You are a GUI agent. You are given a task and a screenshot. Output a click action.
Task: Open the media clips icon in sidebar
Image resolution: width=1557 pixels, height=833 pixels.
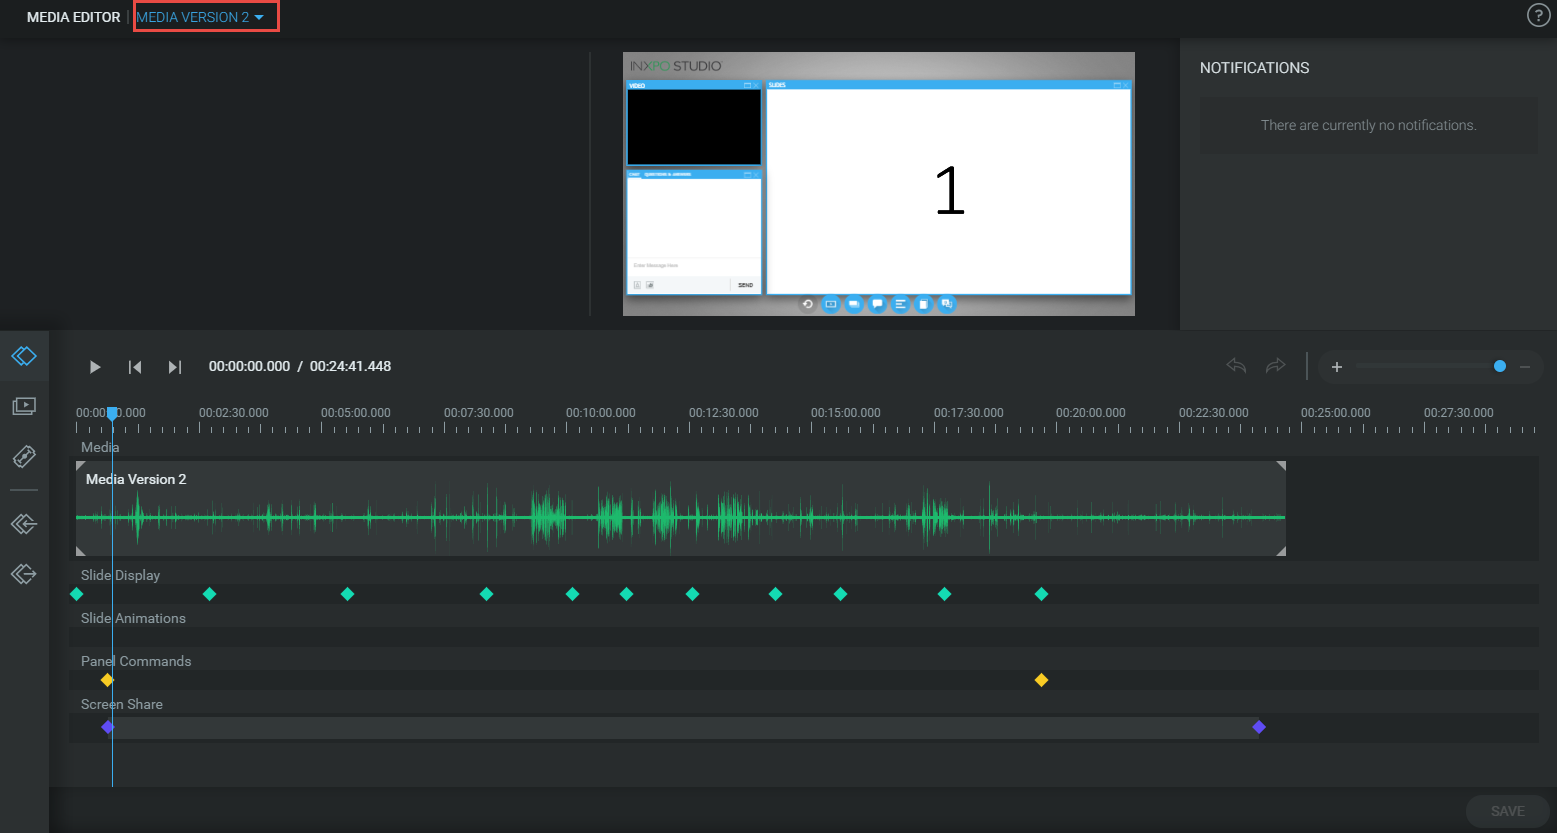pos(24,406)
